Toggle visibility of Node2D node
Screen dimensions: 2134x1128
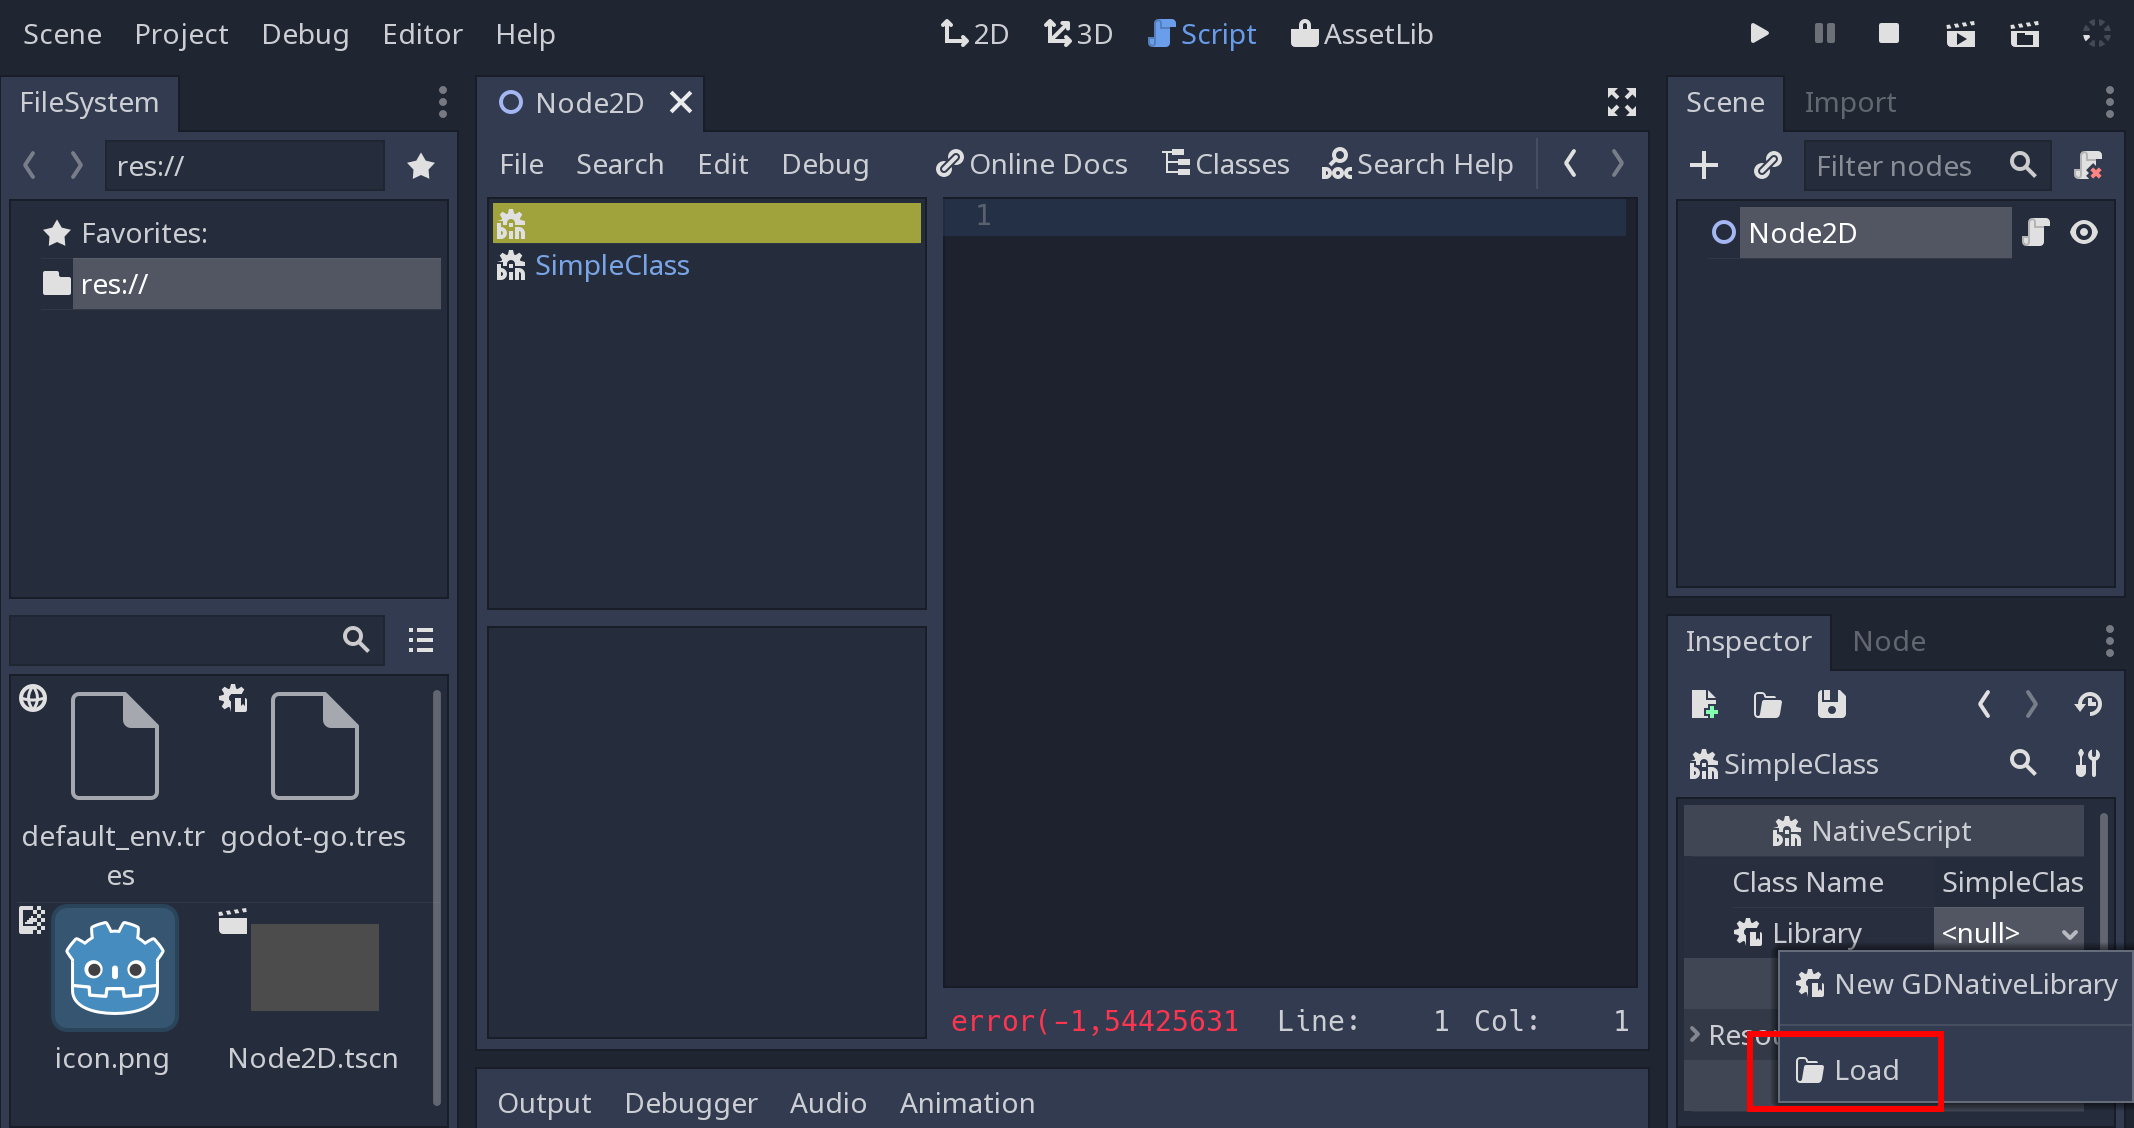tap(2084, 233)
